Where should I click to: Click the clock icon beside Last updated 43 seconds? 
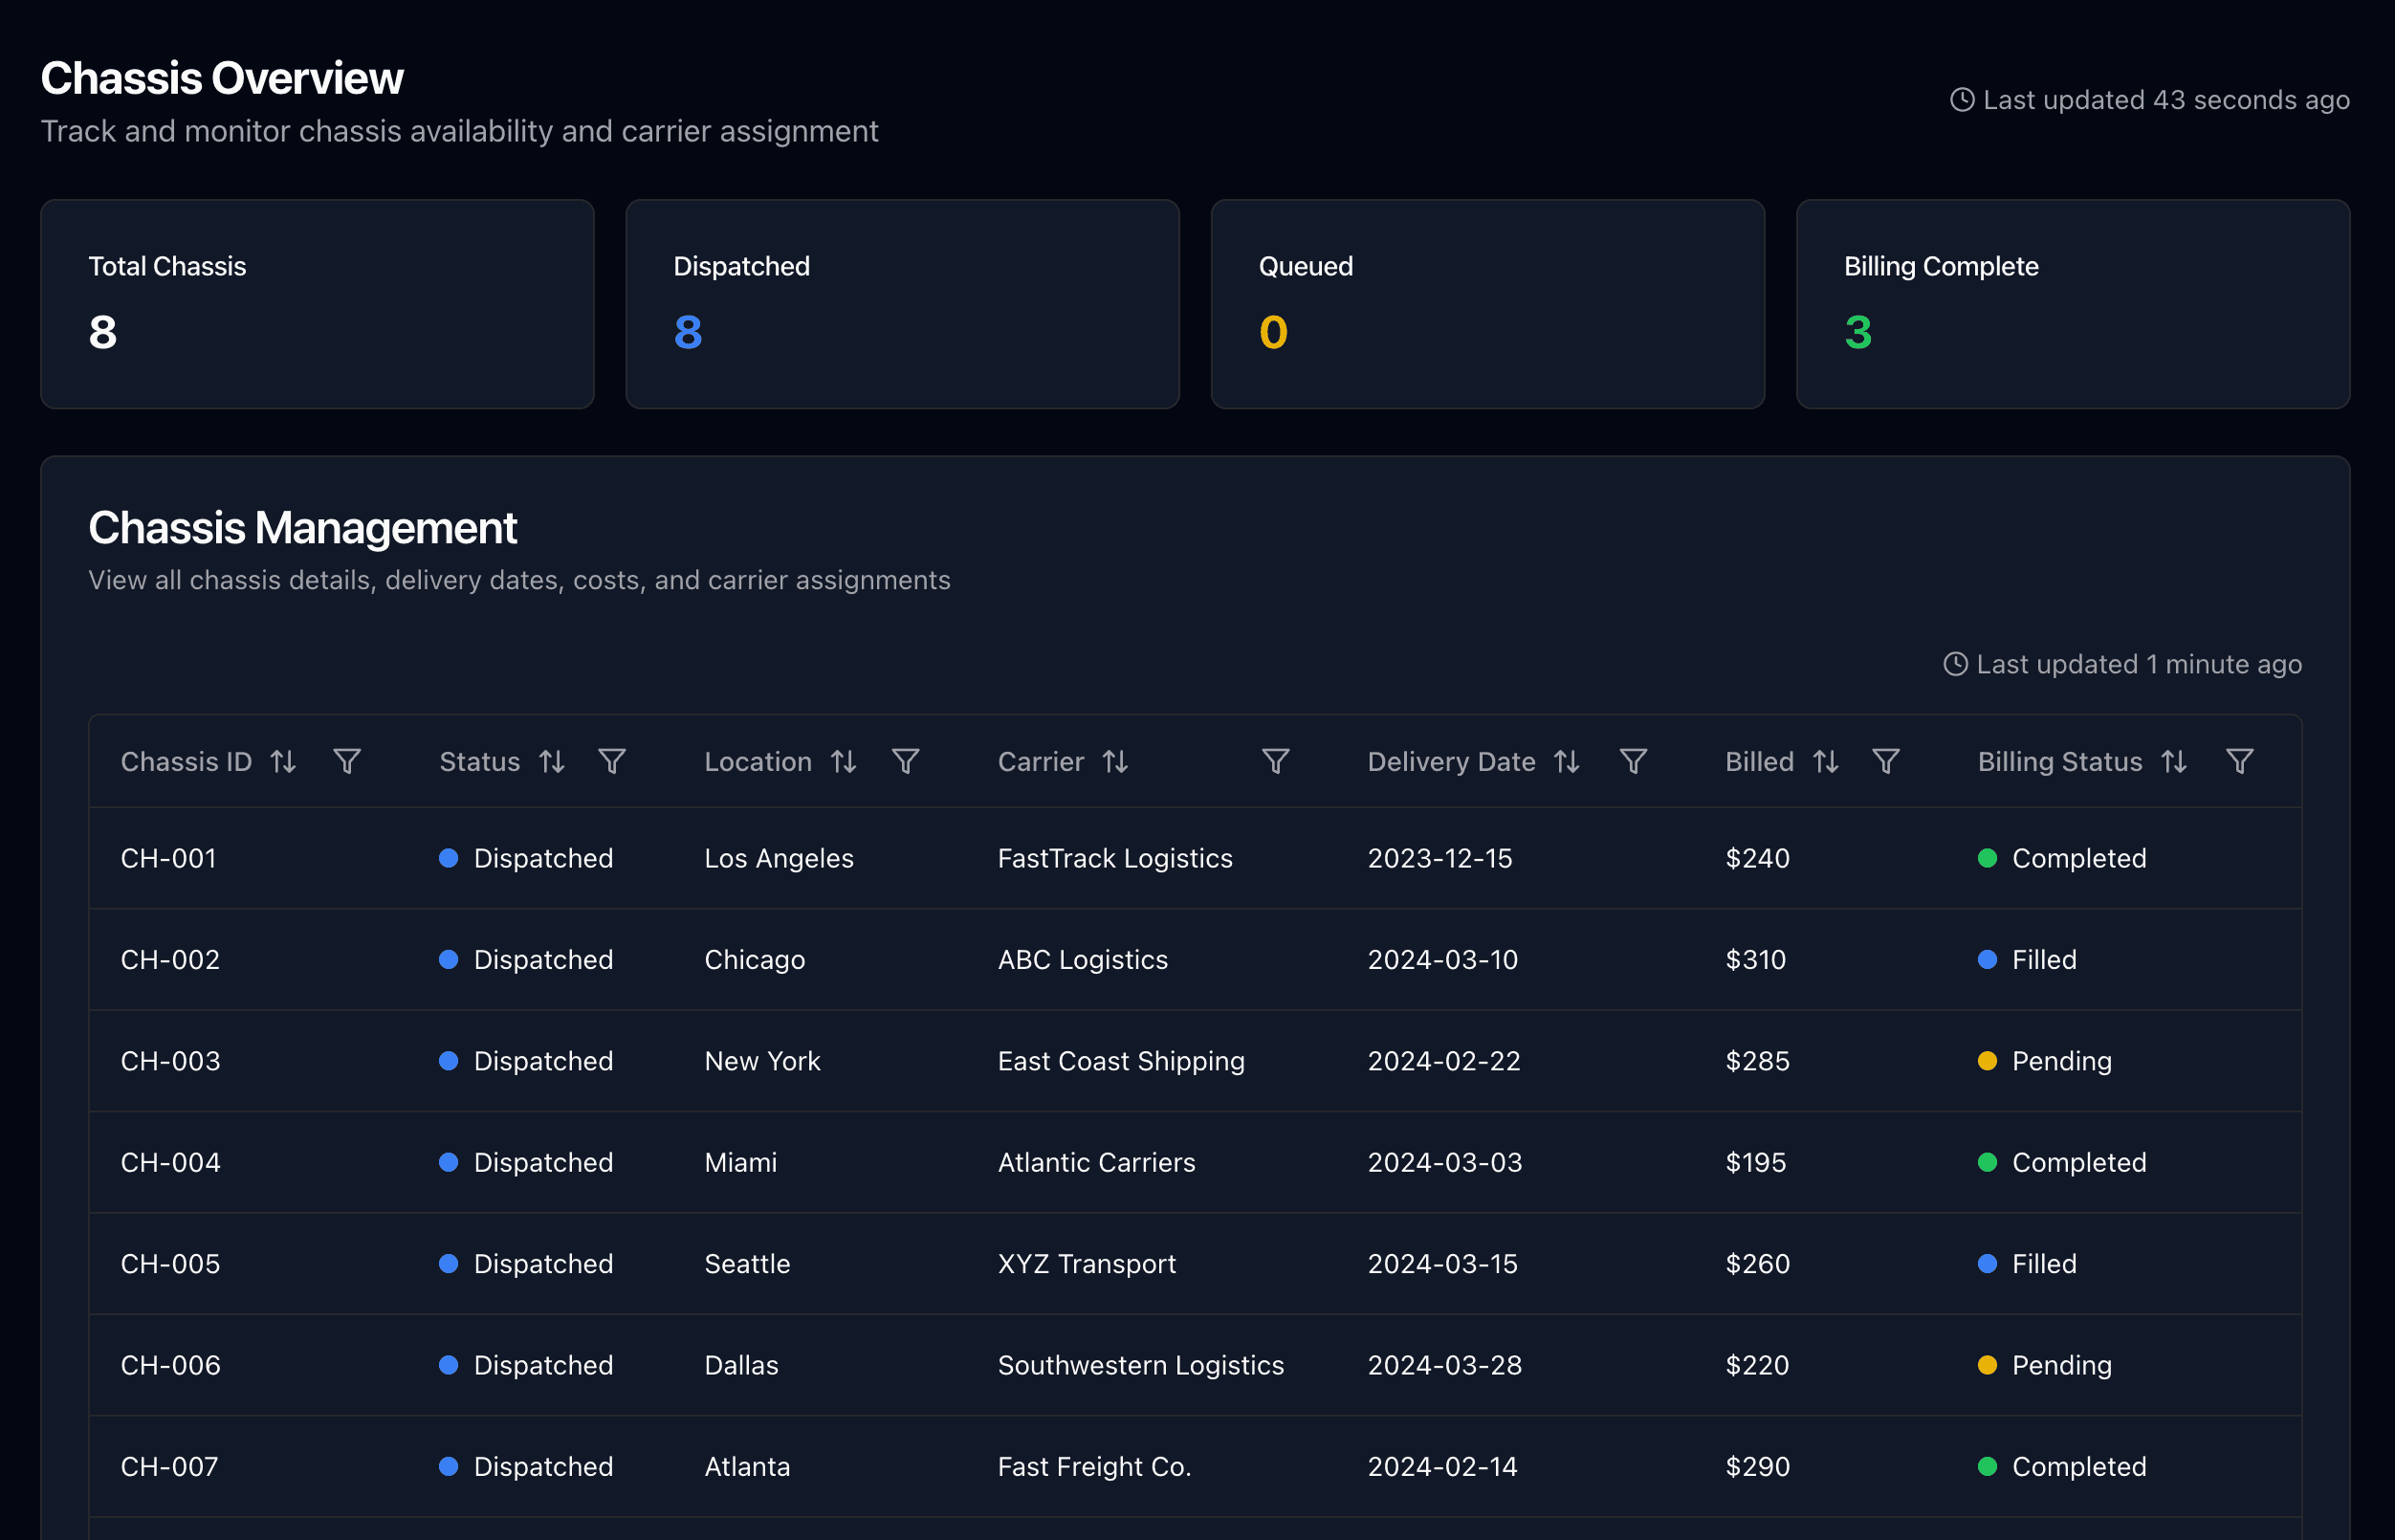click(x=1962, y=100)
